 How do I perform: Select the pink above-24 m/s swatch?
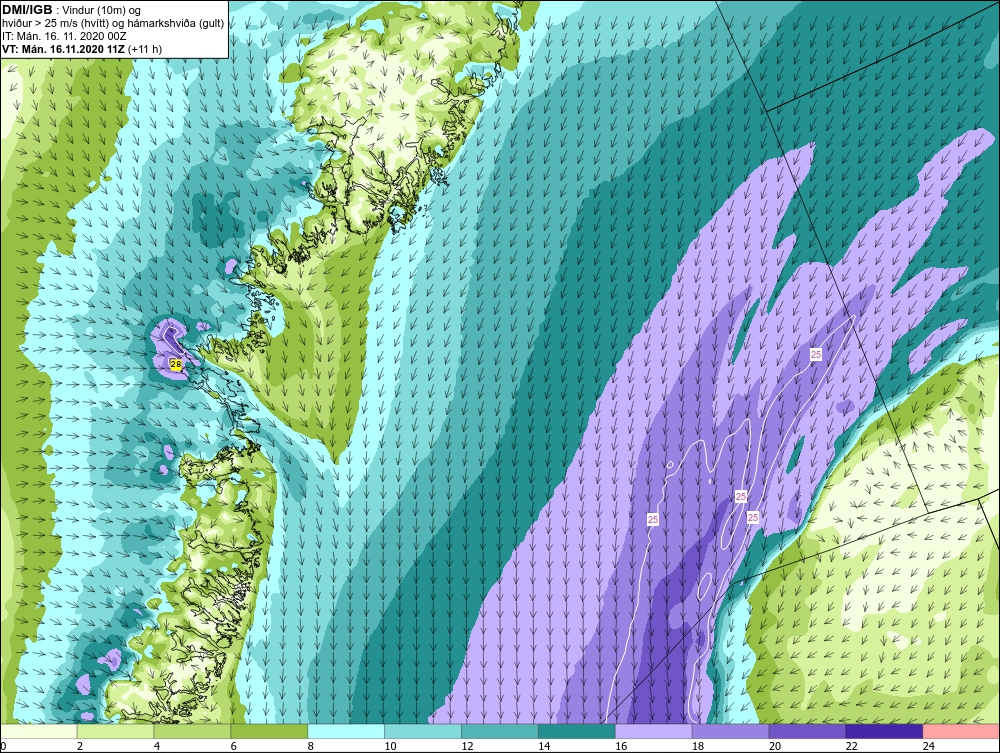(x=961, y=731)
